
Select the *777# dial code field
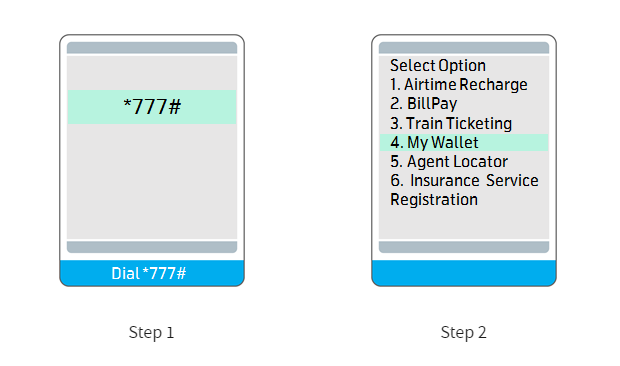[152, 107]
